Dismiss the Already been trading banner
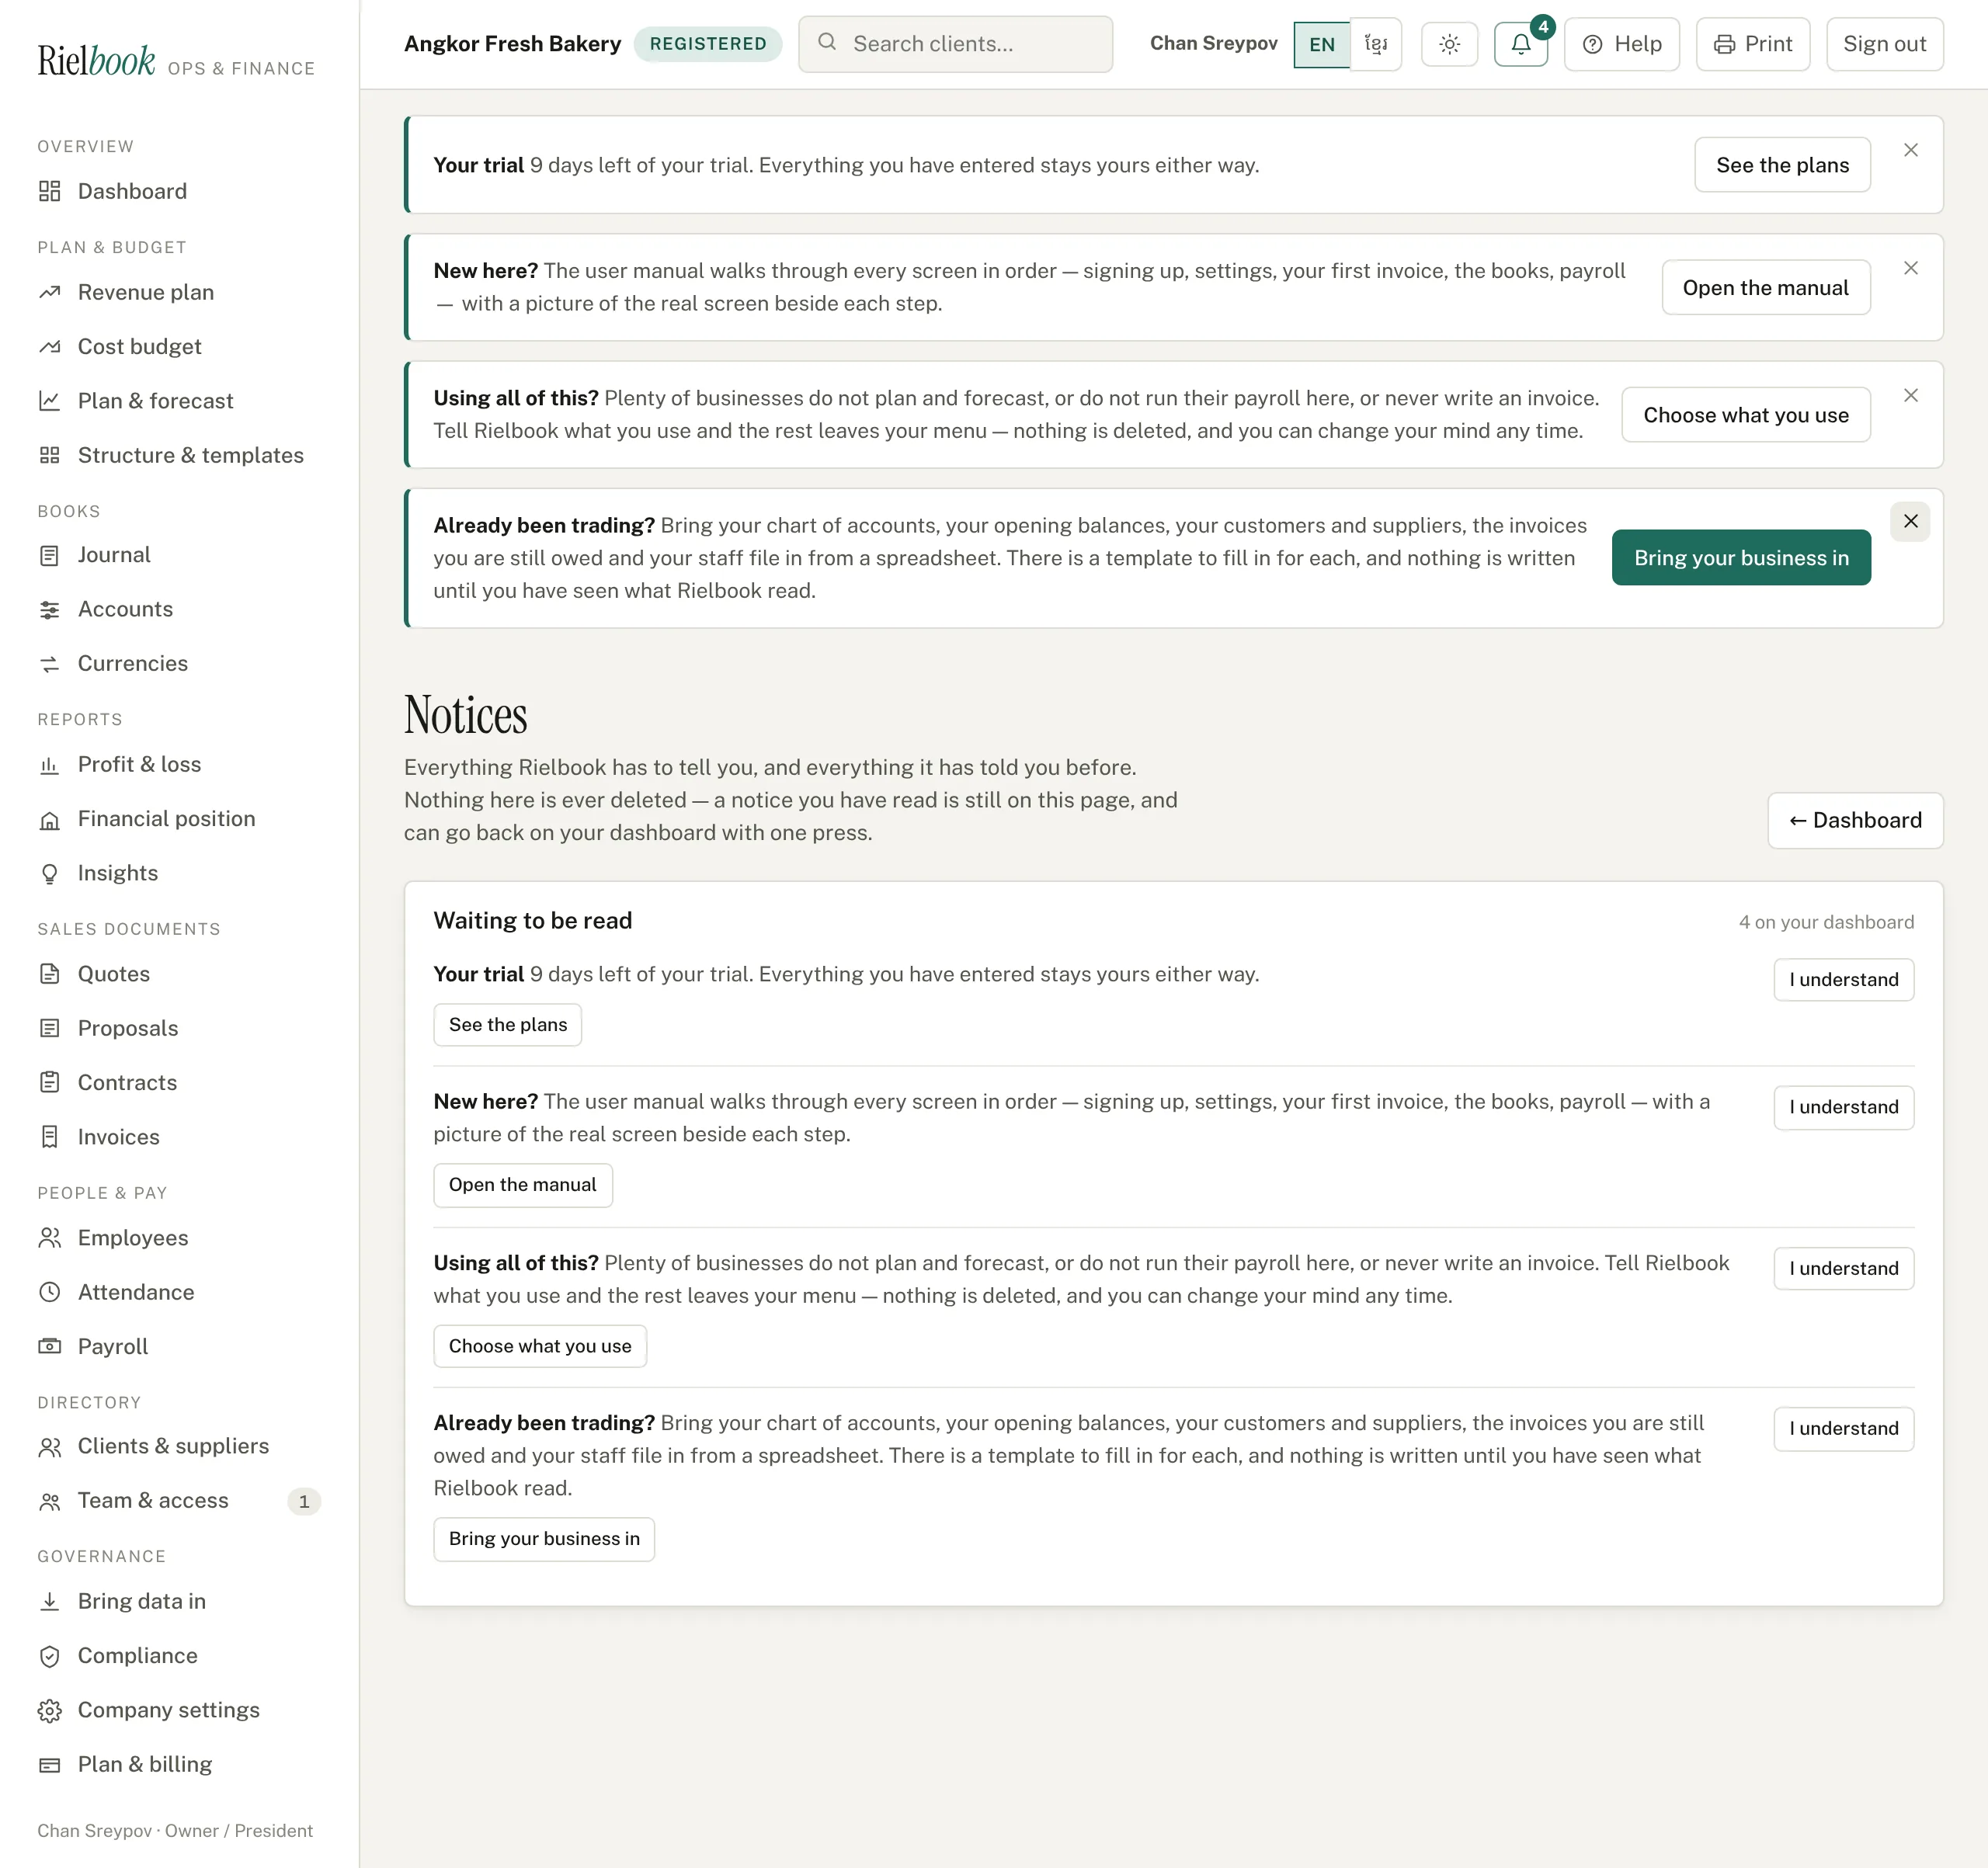1988x1868 pixels. 1910,521
